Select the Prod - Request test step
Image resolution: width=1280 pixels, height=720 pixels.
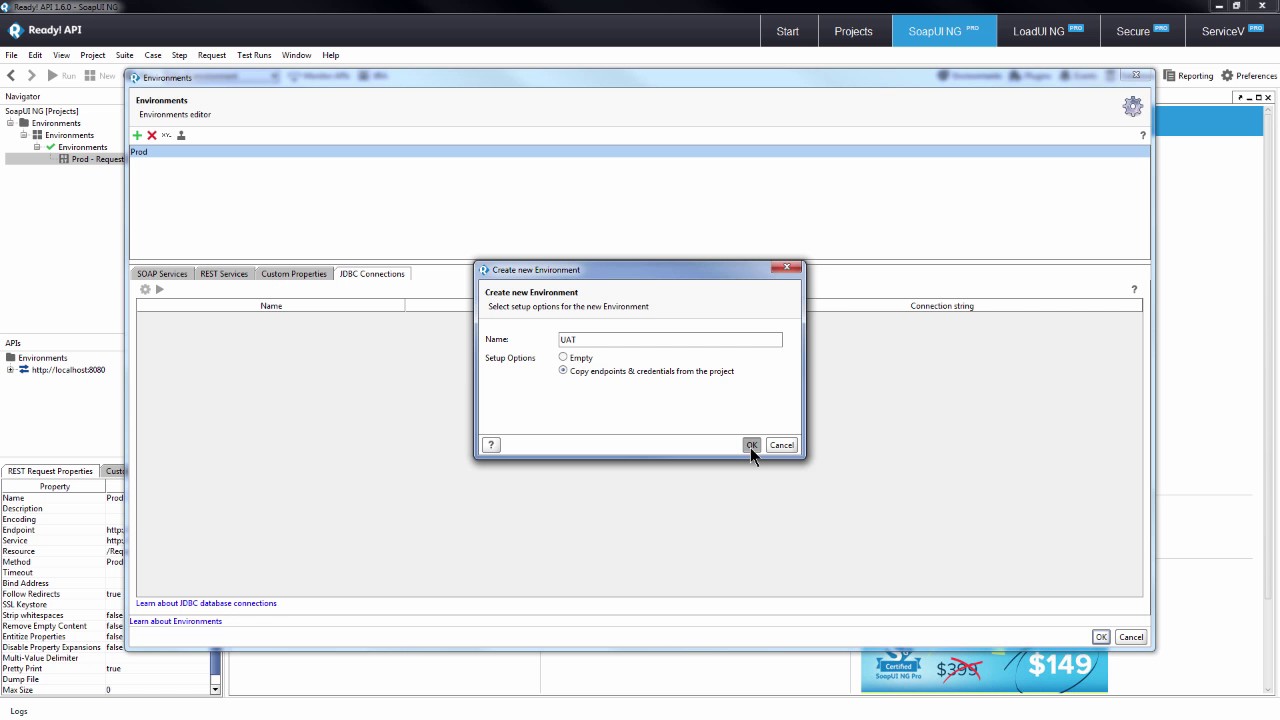point(92,159)
